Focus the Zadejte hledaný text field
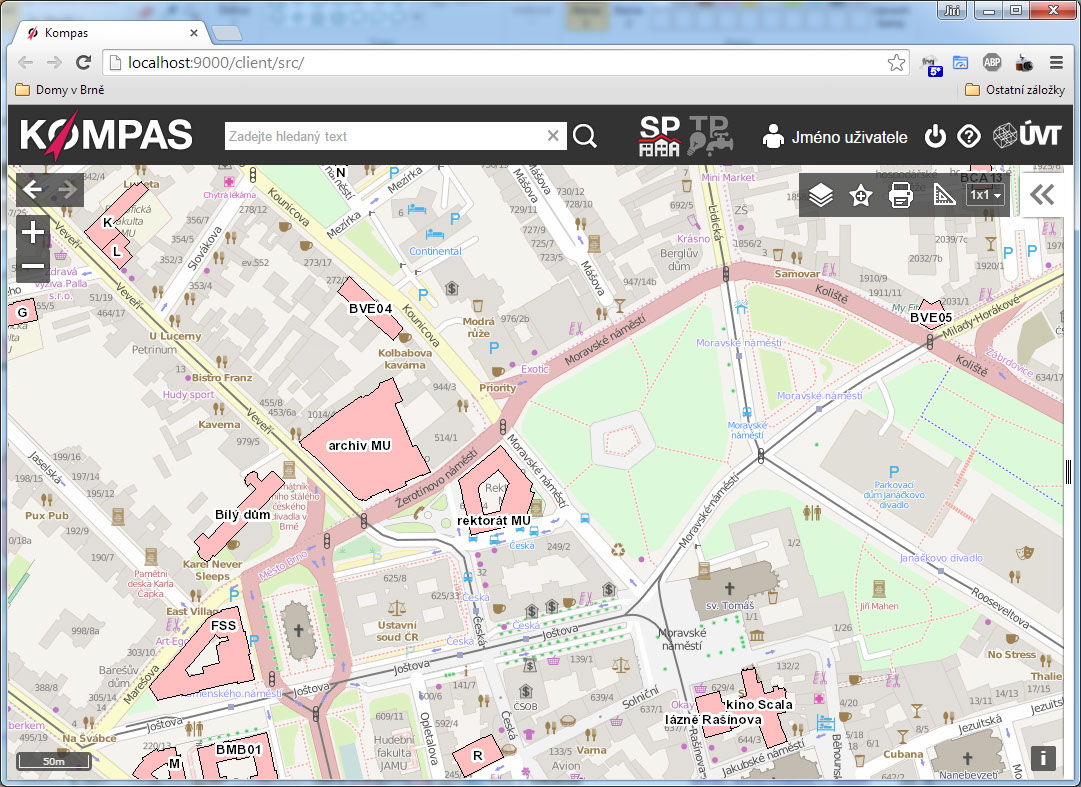 (385, 136)
